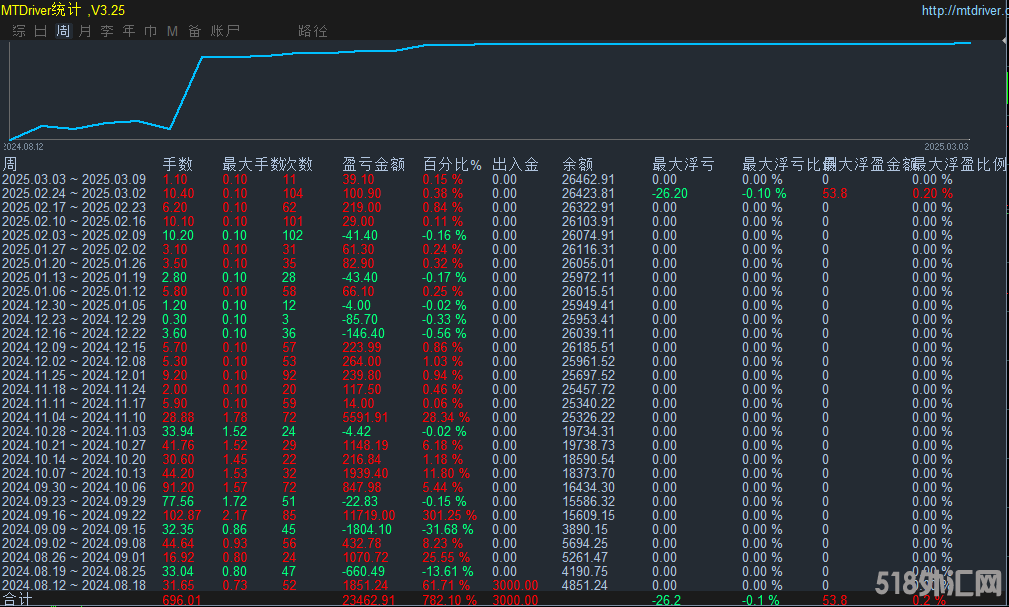1009x607 pixels.
Task: Click the balance value 15609.15
Action: coord(588,516)
